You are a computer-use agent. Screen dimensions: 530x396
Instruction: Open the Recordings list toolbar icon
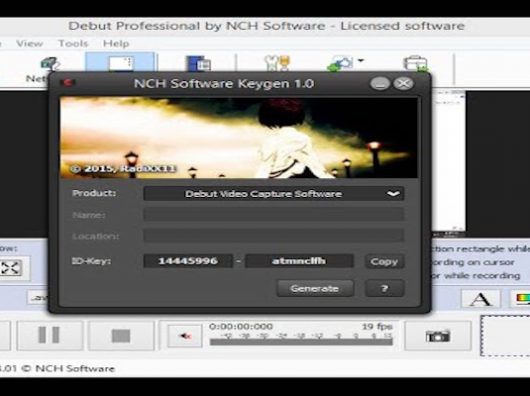[198, 64]
